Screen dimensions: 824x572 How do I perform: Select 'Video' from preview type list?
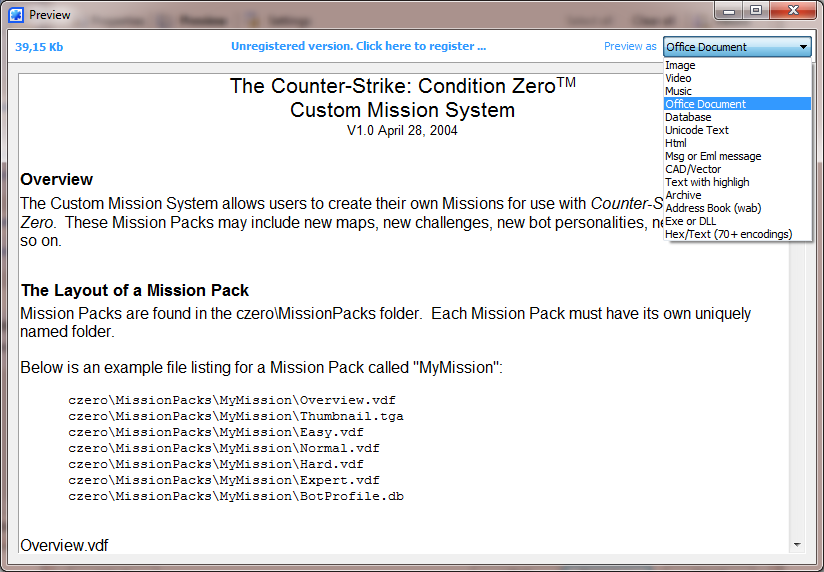pos(678,78)
